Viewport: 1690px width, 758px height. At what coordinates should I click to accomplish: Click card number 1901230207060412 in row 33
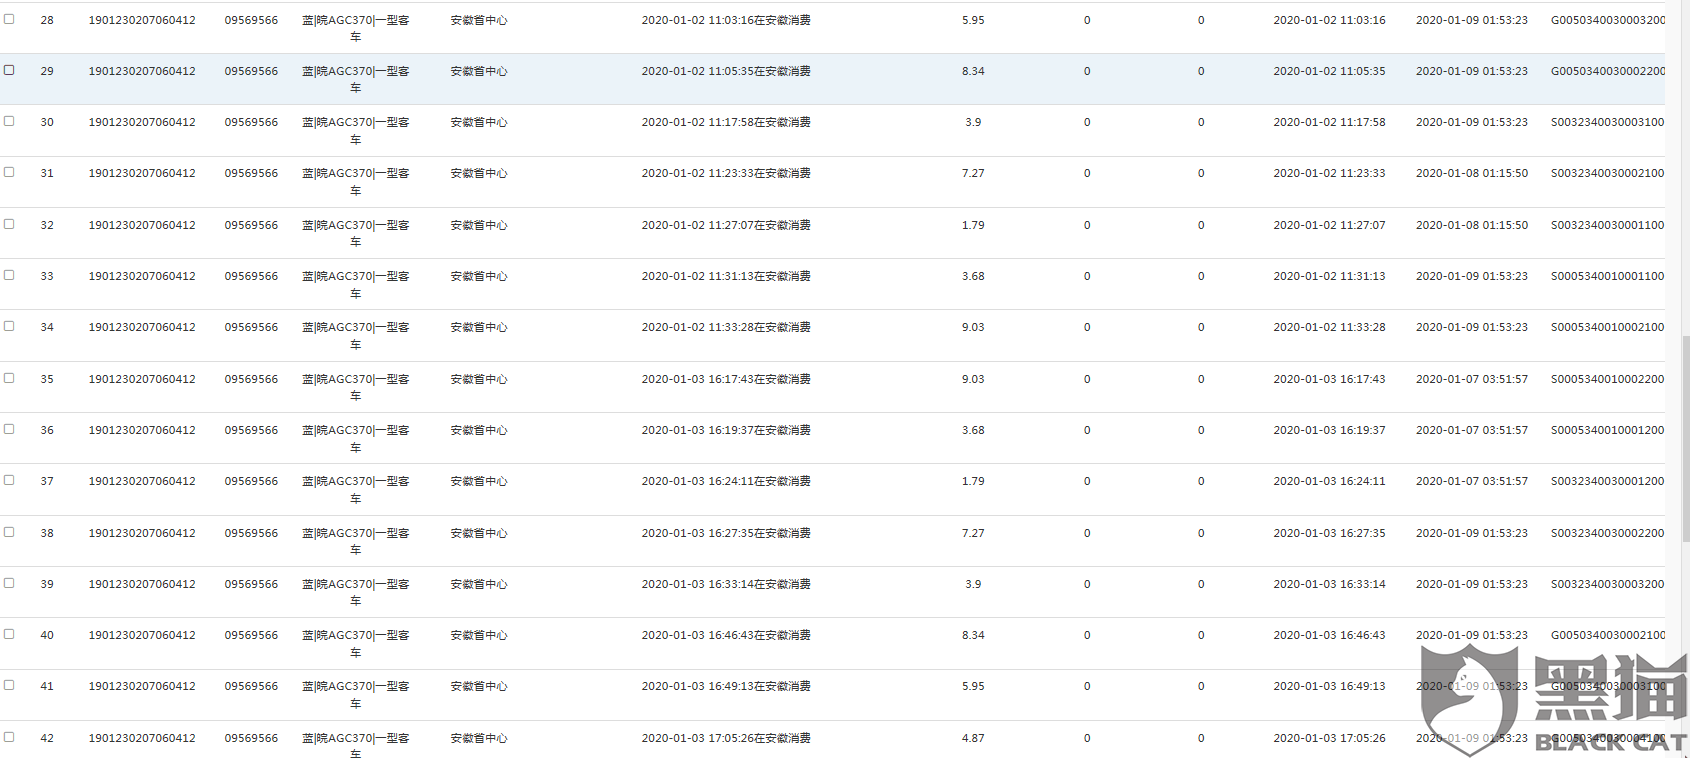click(x=142, y=276)
